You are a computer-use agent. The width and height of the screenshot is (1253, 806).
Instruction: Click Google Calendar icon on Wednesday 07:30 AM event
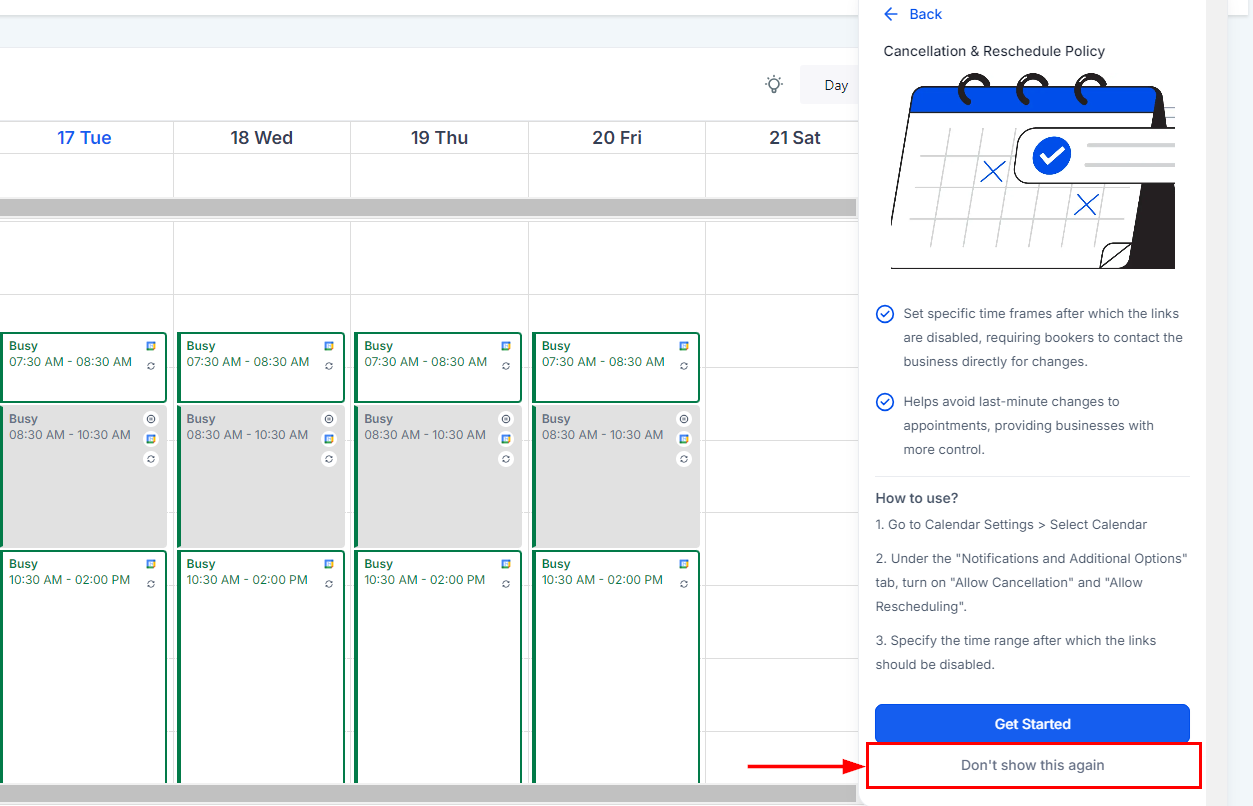[x=329, y=346]
